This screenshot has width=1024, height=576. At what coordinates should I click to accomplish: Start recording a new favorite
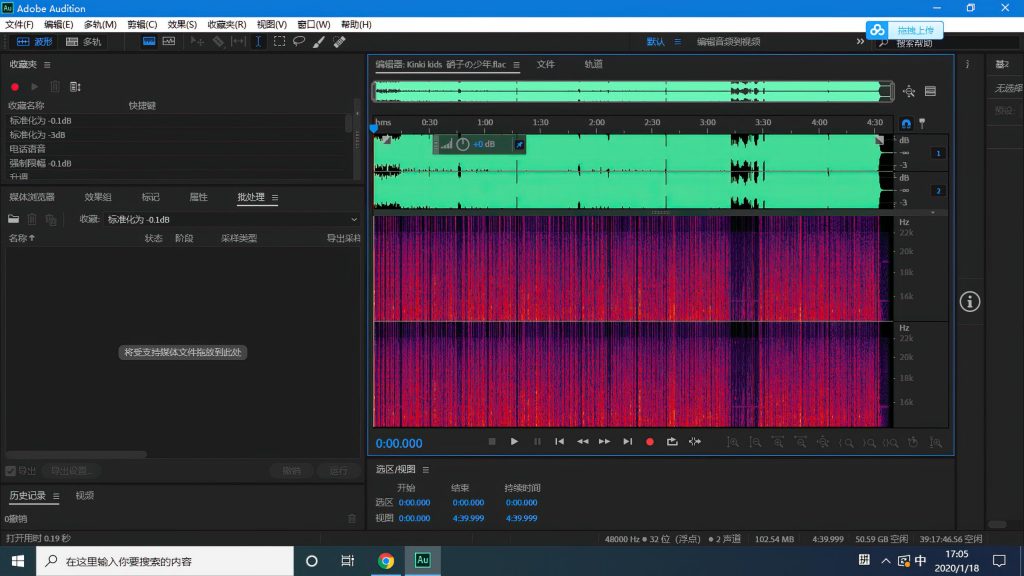pyautogui.click(x=15, y=87)
